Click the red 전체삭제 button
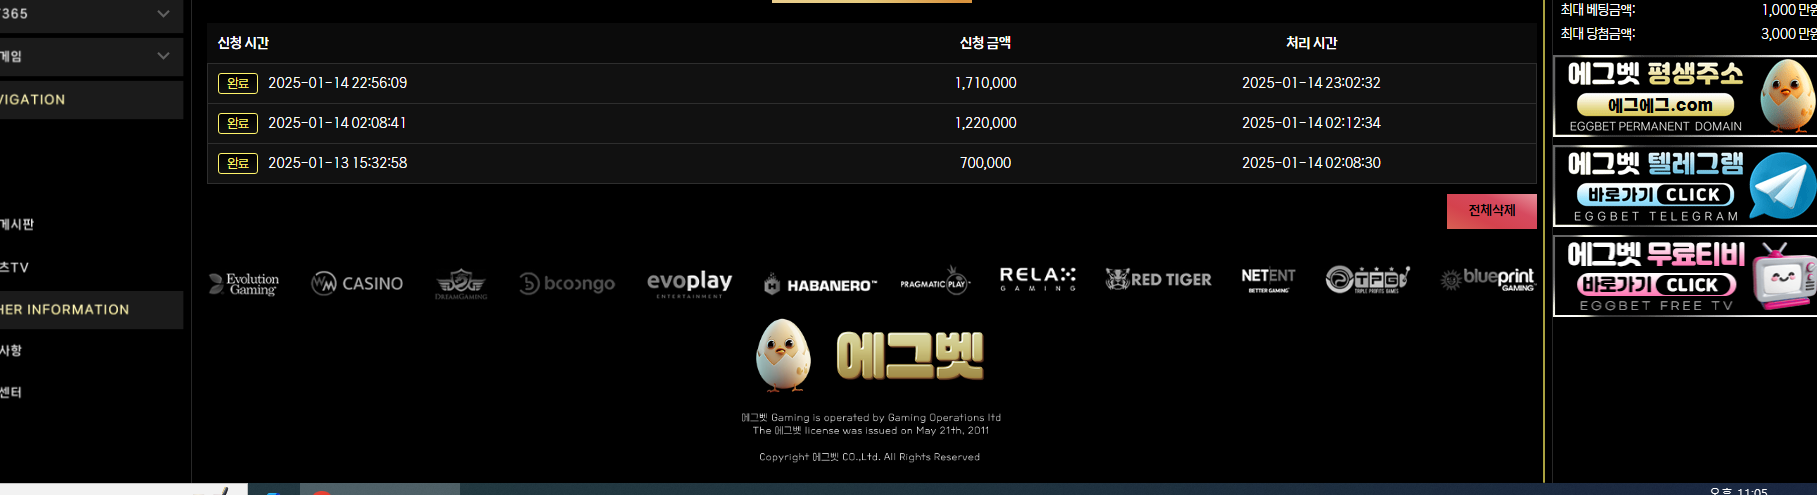The width and height of the screenshot is (1817, 495). click(x=1491, y=211)
